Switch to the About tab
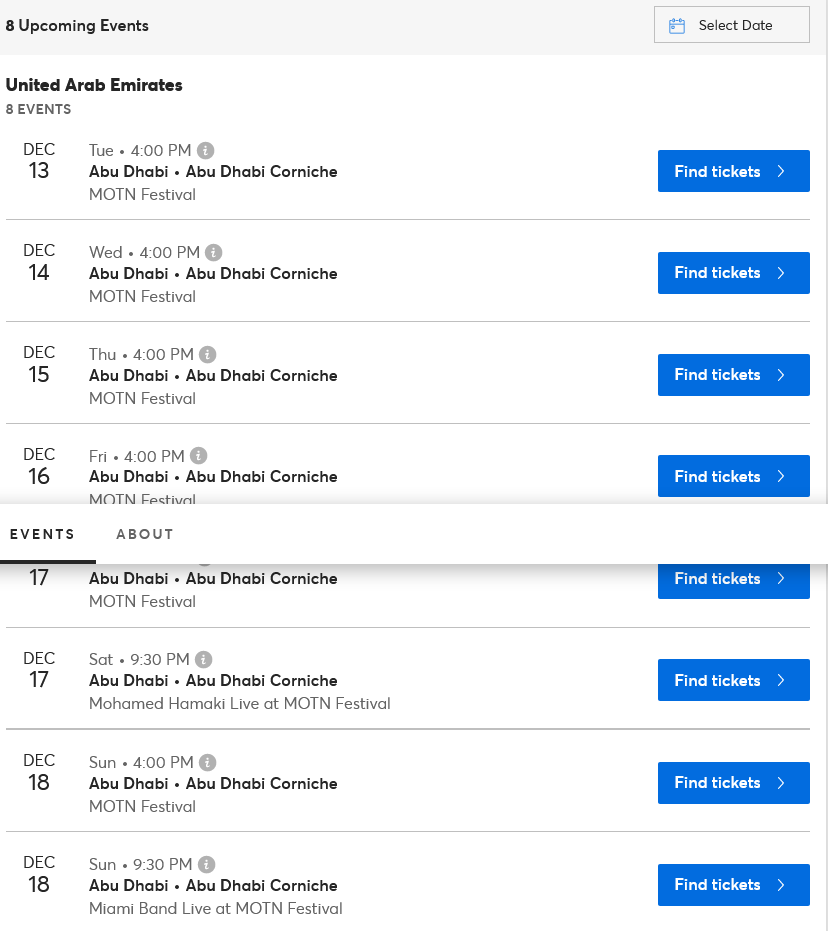This screenshot has width=828, height=931. click(145, 534)
